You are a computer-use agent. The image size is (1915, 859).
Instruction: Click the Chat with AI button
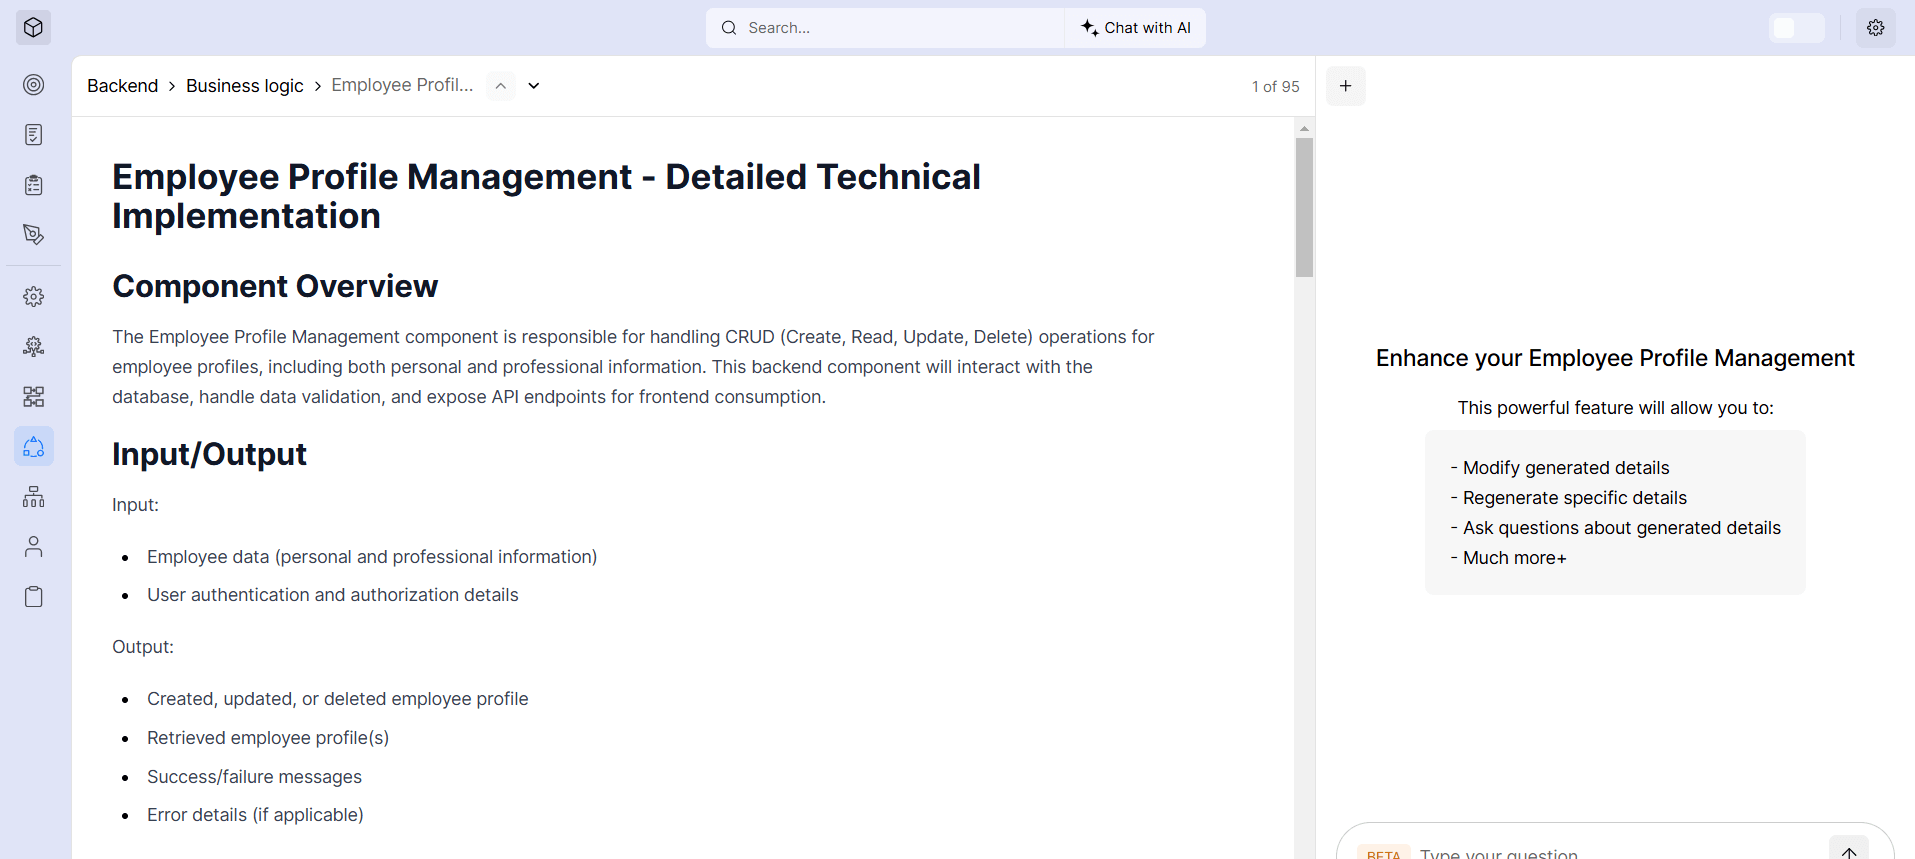tap(1136, 28)
